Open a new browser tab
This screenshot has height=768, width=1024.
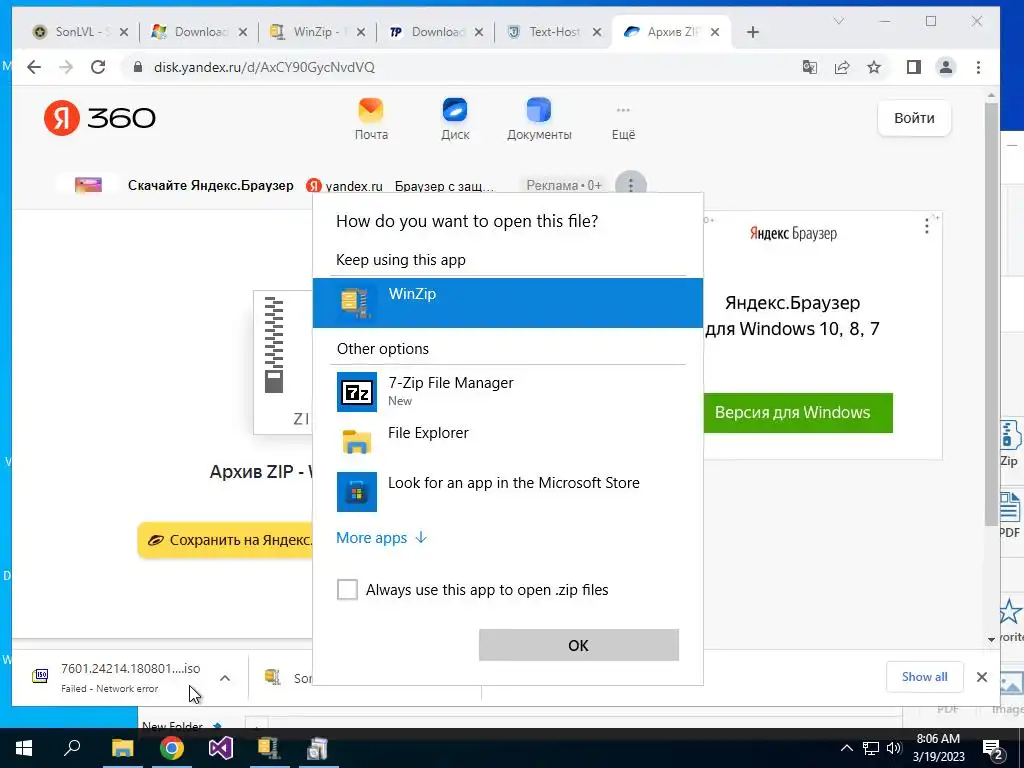[752, 32]
